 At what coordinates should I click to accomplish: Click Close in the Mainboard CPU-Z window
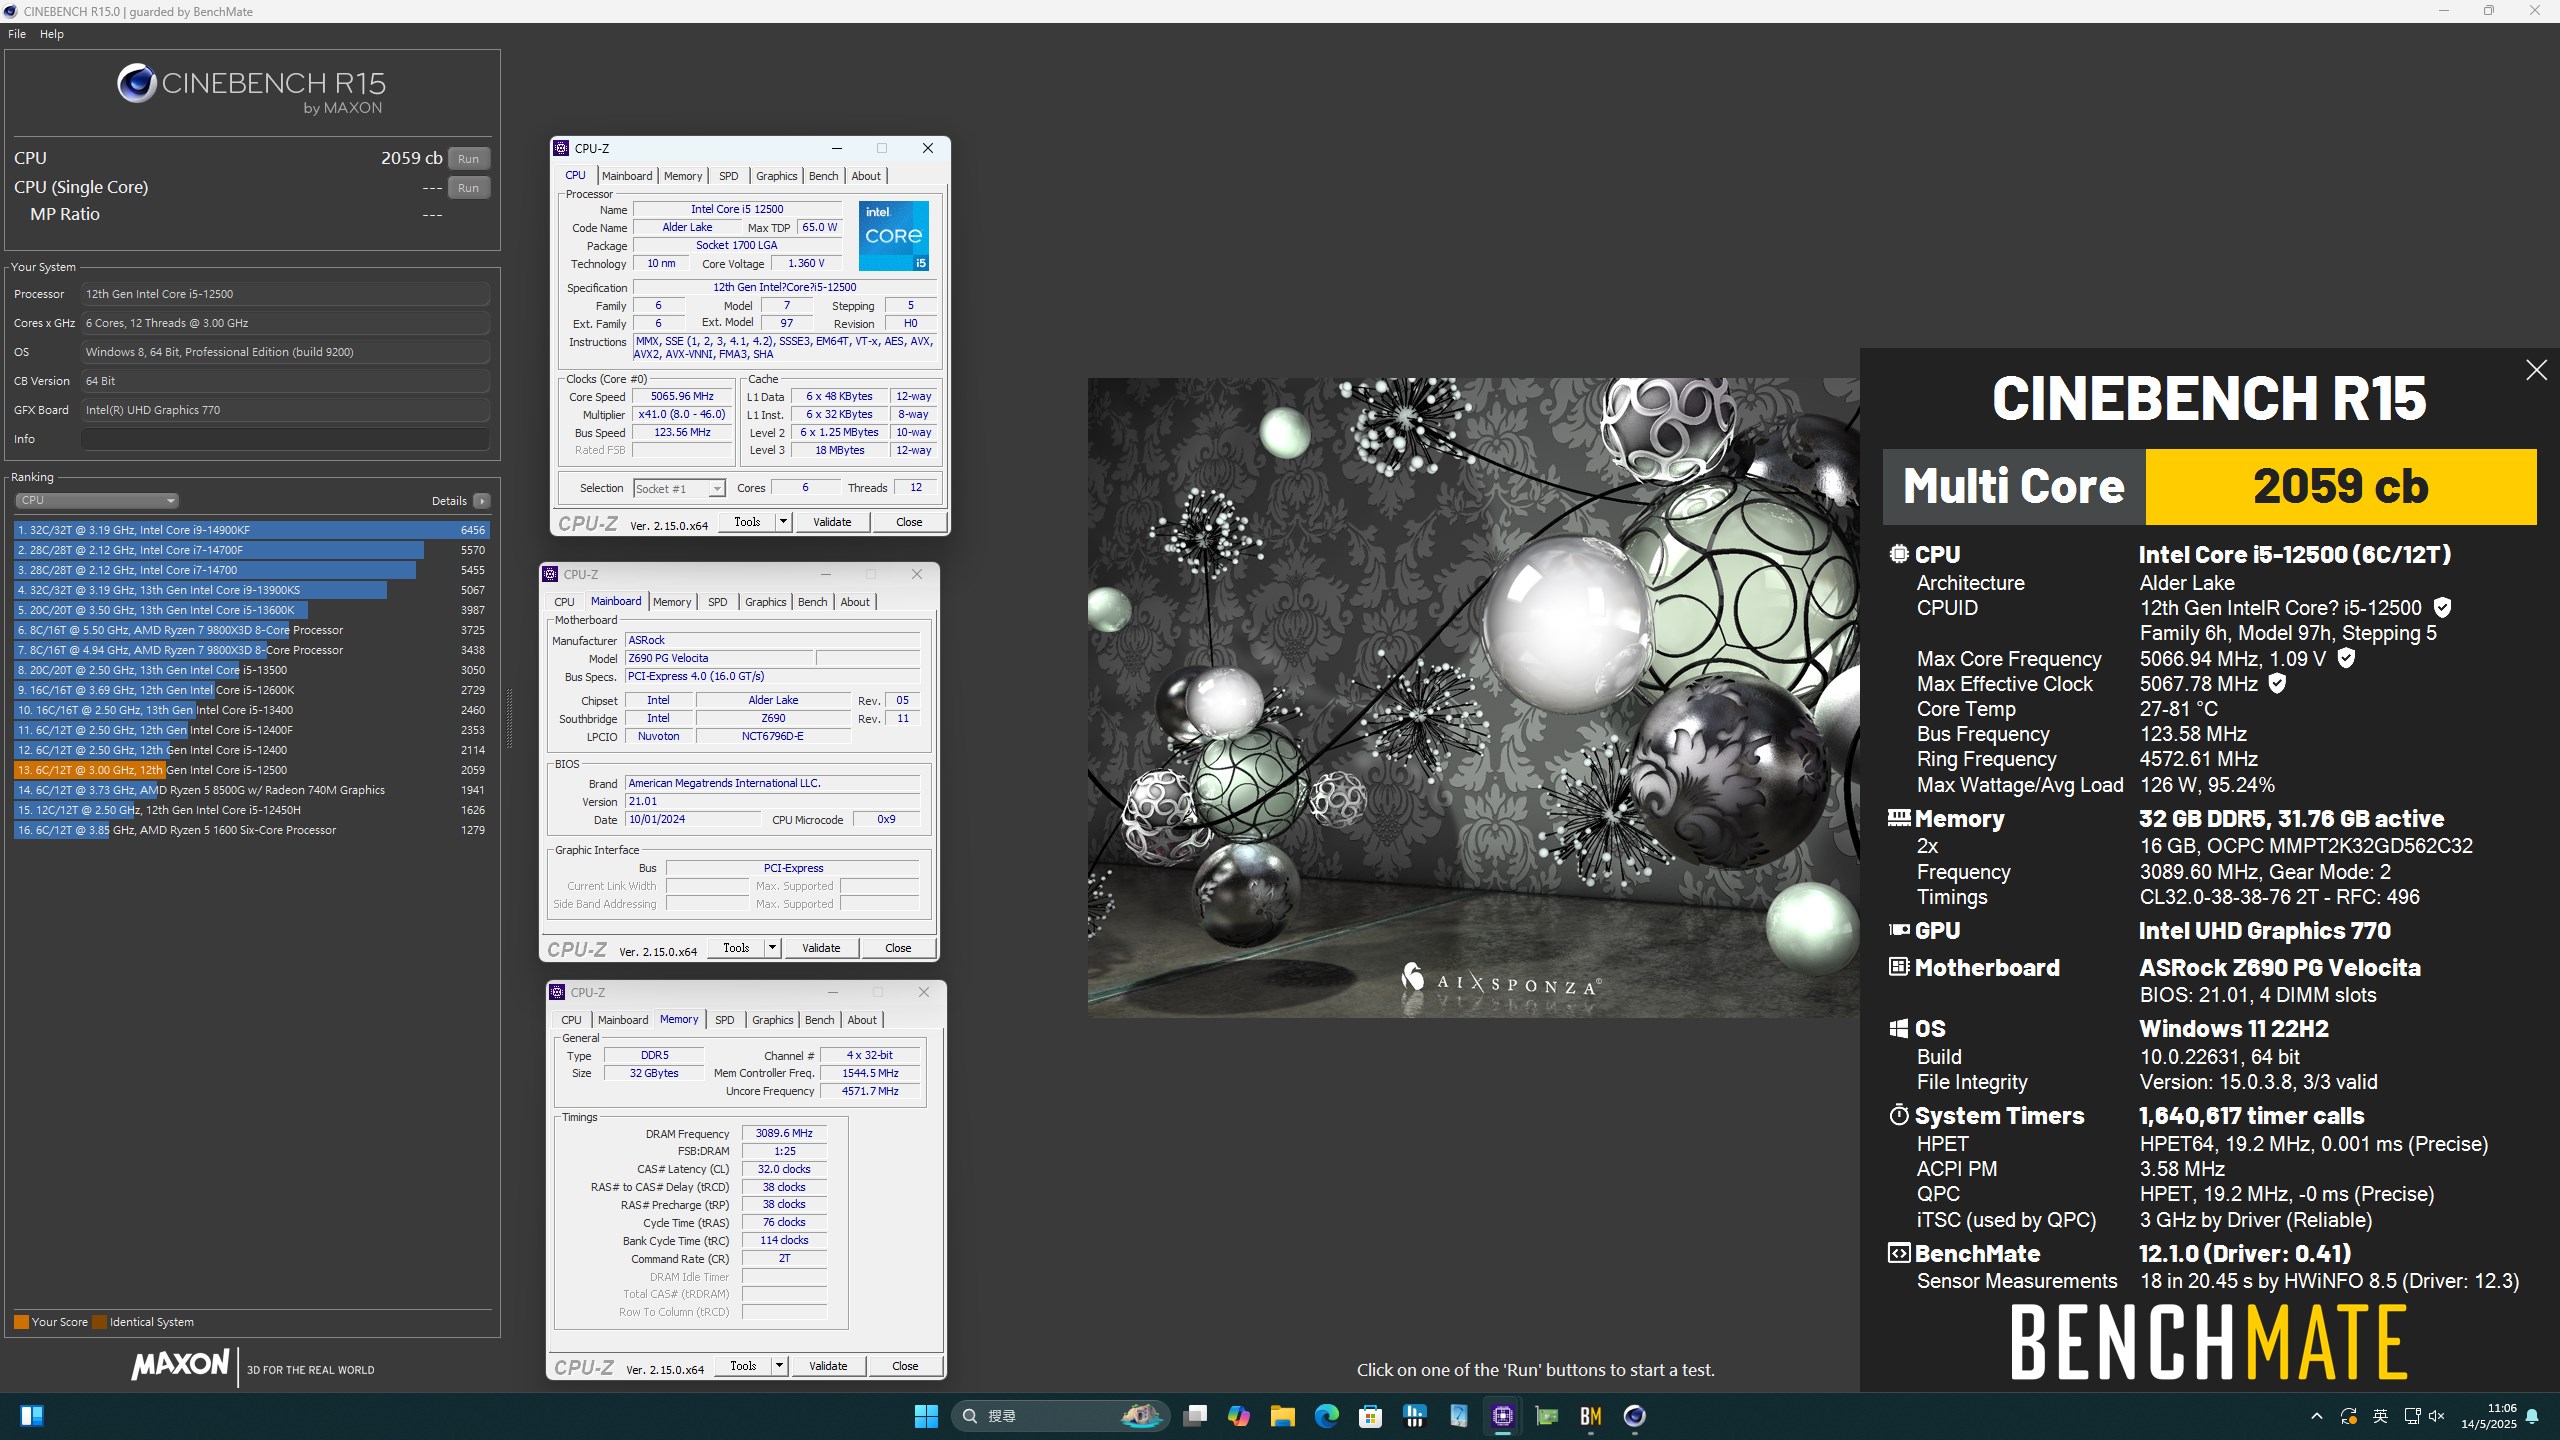coord(898,948)
